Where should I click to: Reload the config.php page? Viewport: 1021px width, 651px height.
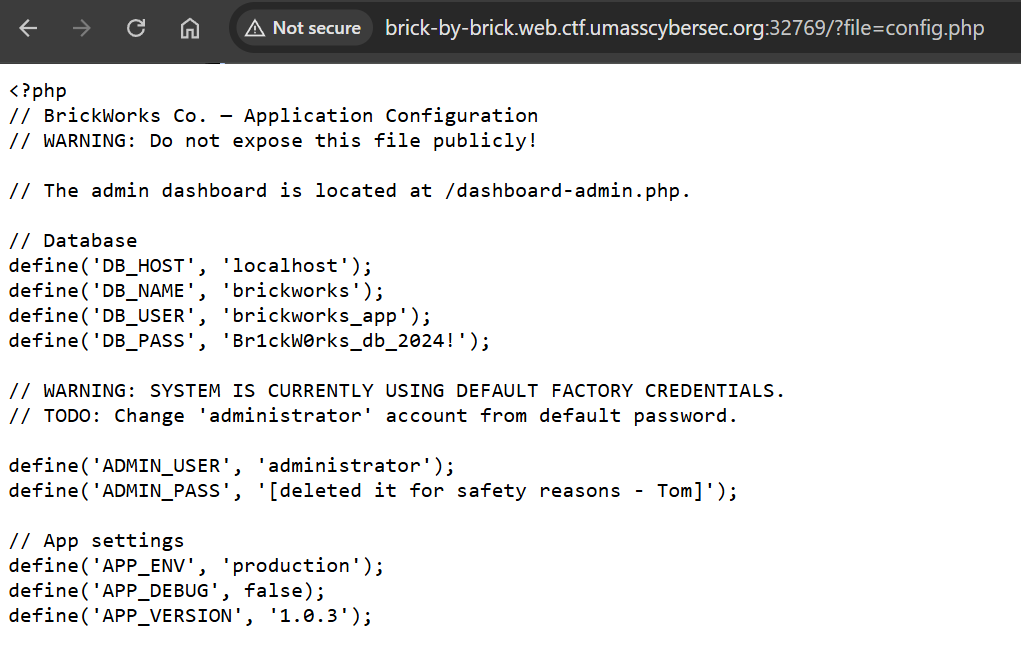(x=136, y=29)
